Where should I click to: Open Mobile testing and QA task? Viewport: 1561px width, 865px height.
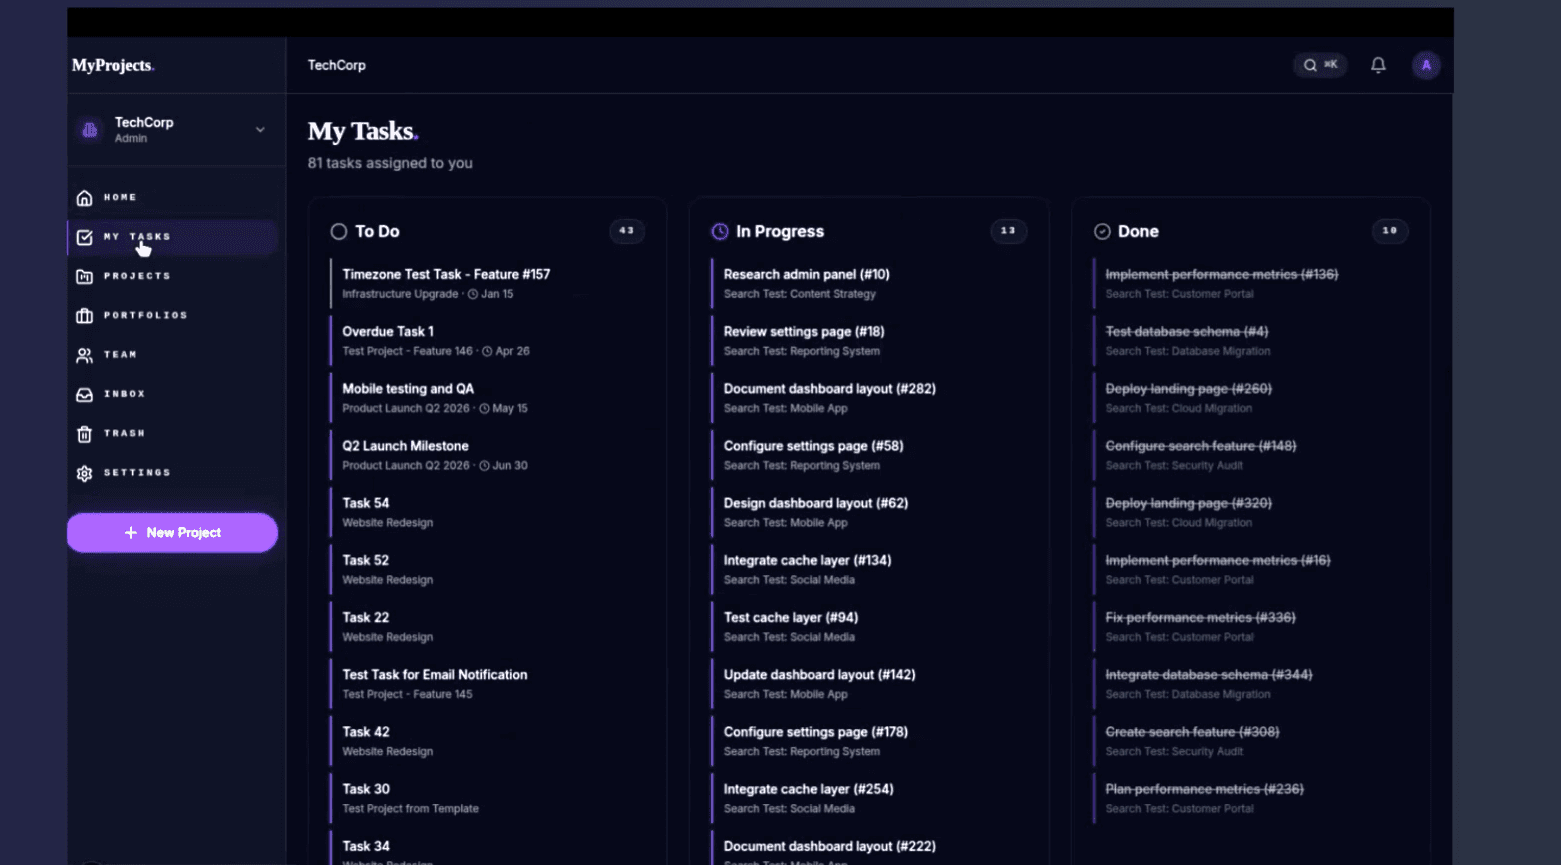tap(488, 398)
